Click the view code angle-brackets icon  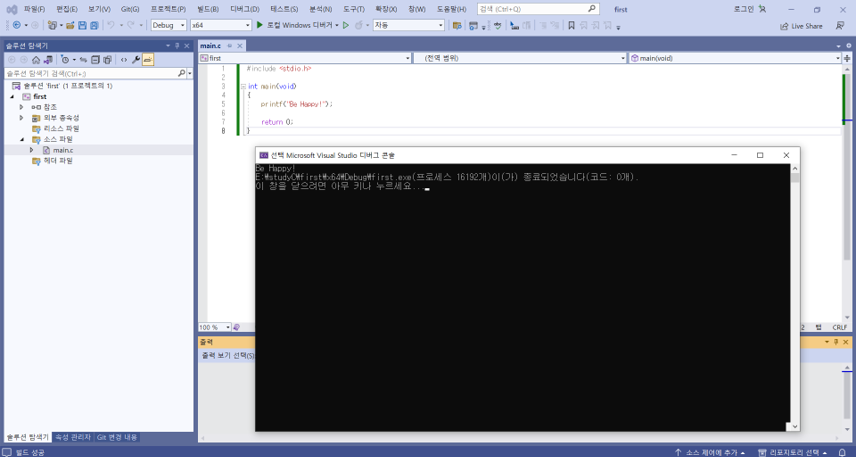tap(124, 60)
